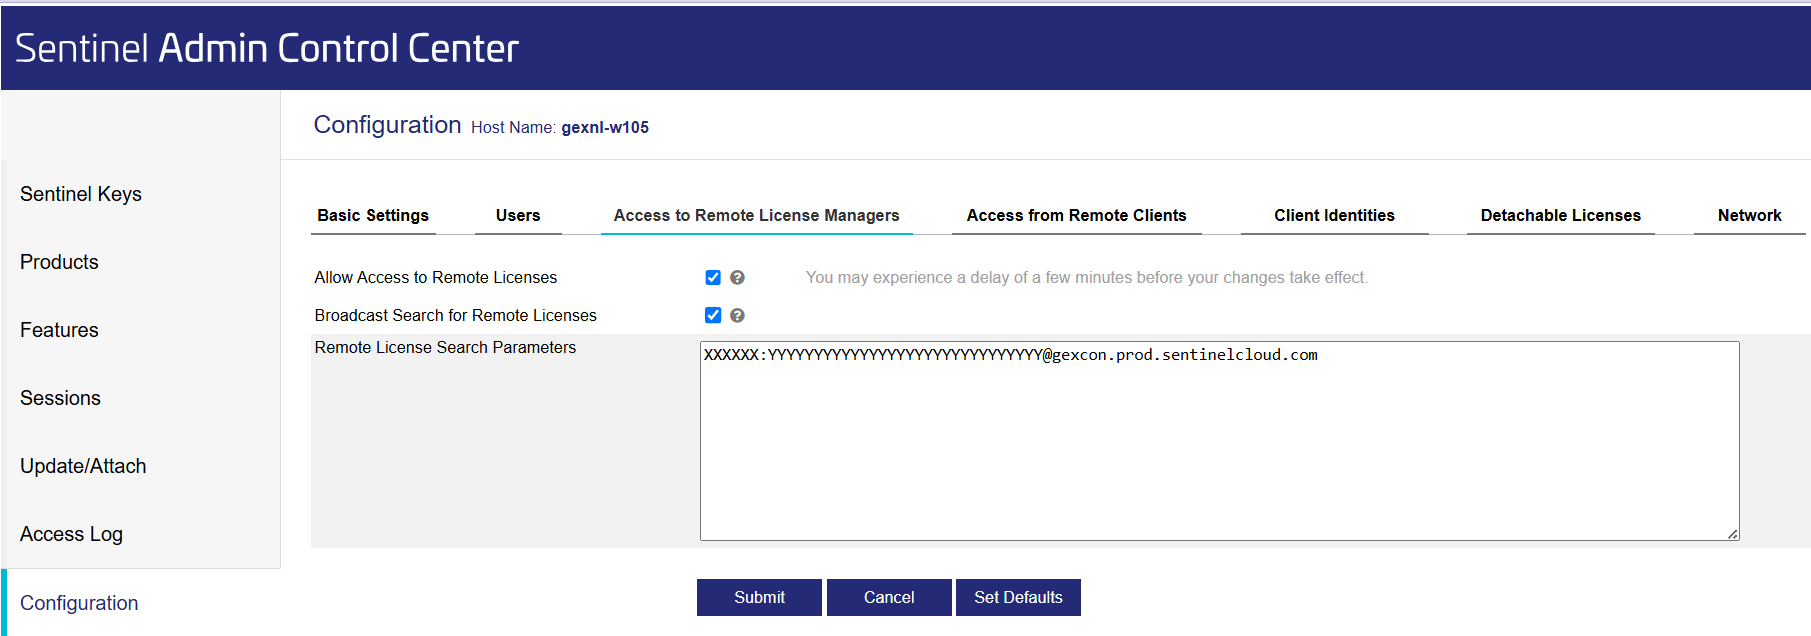Switch to the Users tab

pos(518,215)
